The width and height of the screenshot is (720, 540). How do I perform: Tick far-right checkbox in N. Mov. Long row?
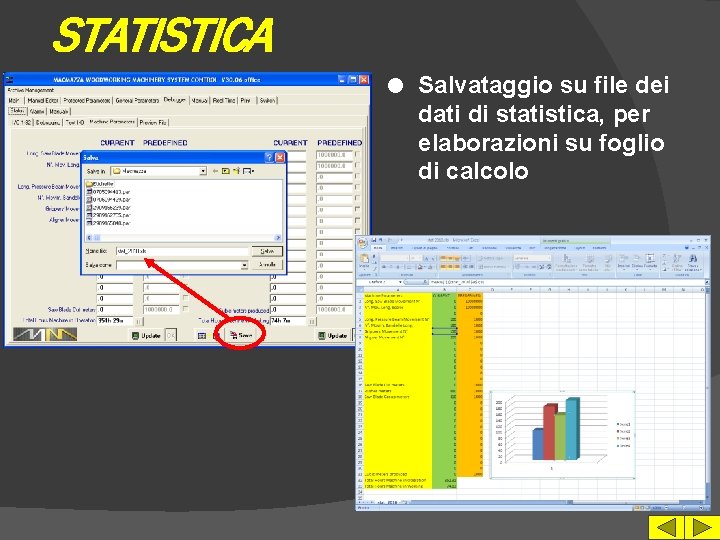pos(357,165)
